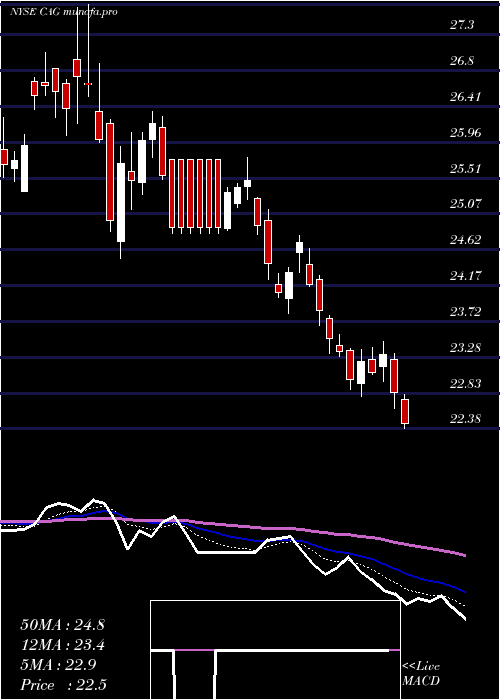The width and height of the screenshot is (500, 700).
Task: Click the 25.07 price axis label
Action: coord(465,204)
